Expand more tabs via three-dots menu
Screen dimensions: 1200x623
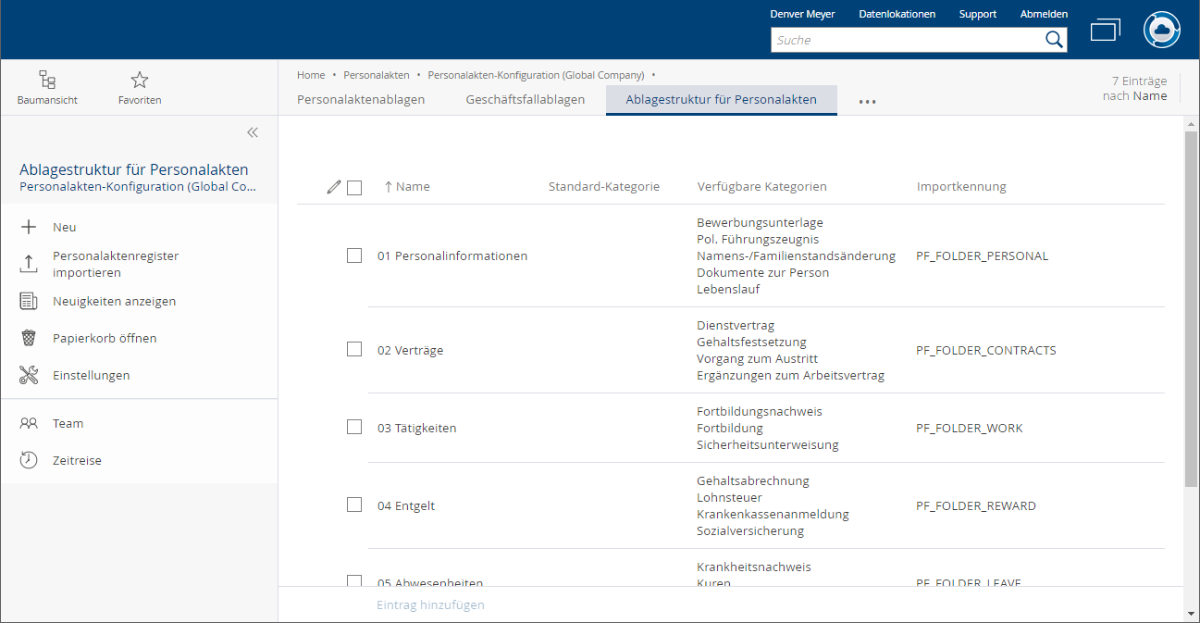point(867,101)
